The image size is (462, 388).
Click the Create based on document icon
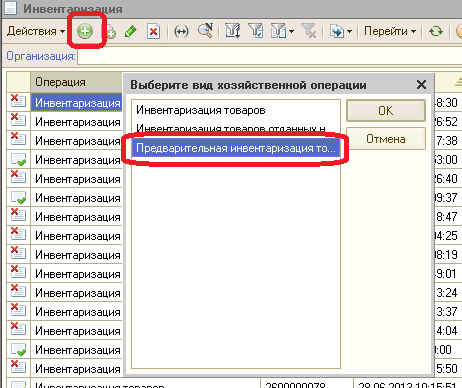click(337, 31)
